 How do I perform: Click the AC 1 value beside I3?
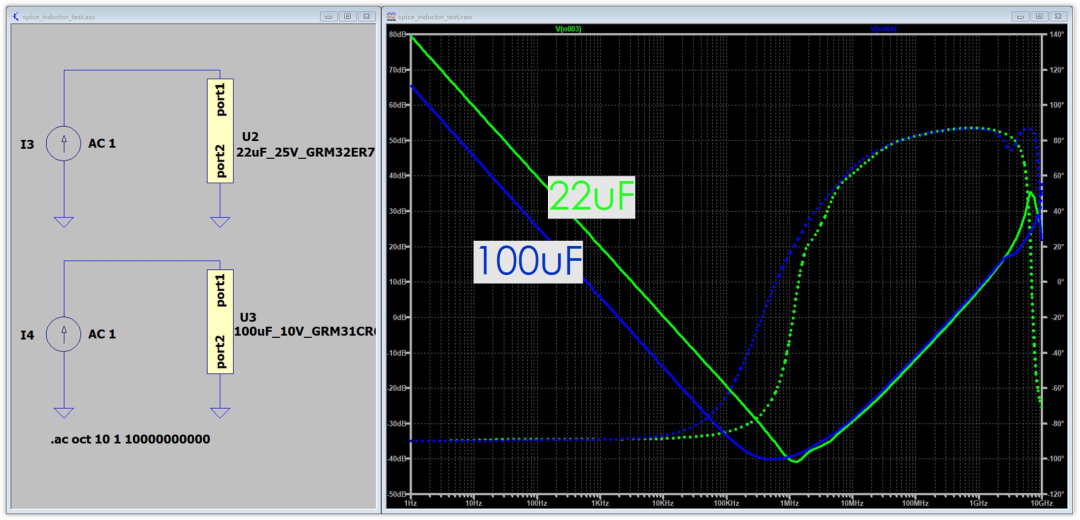coord(102,144)
